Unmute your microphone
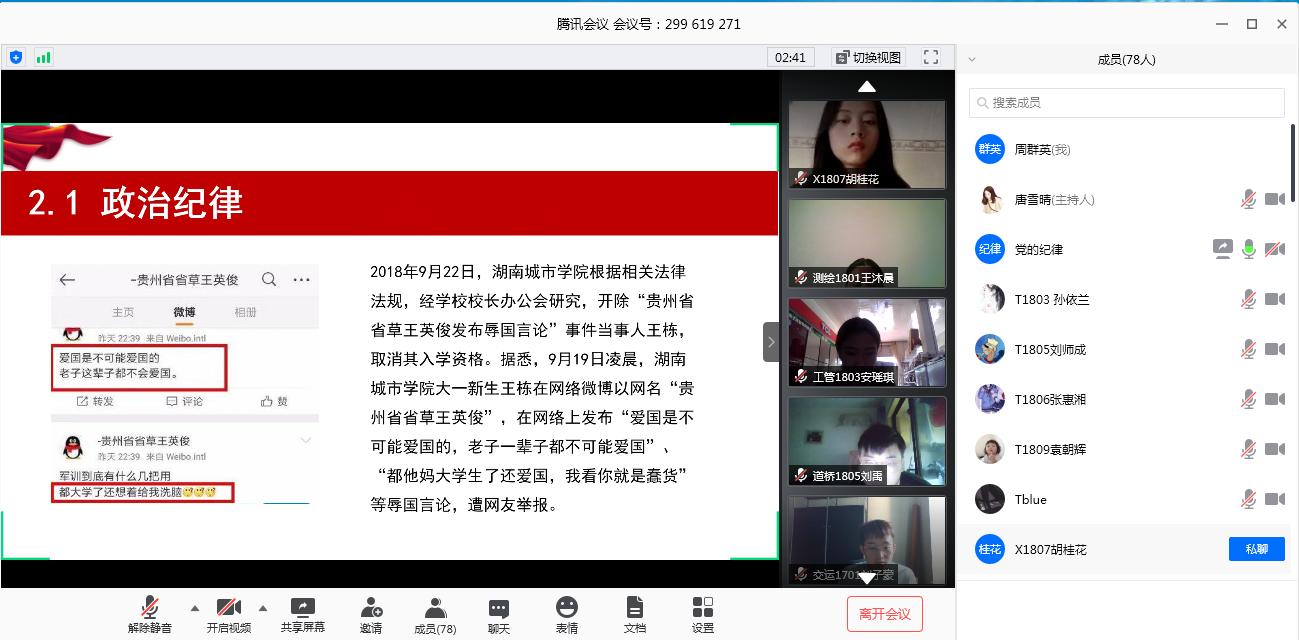This screenshot has width=1299, height=640. (x=151, y=608)
